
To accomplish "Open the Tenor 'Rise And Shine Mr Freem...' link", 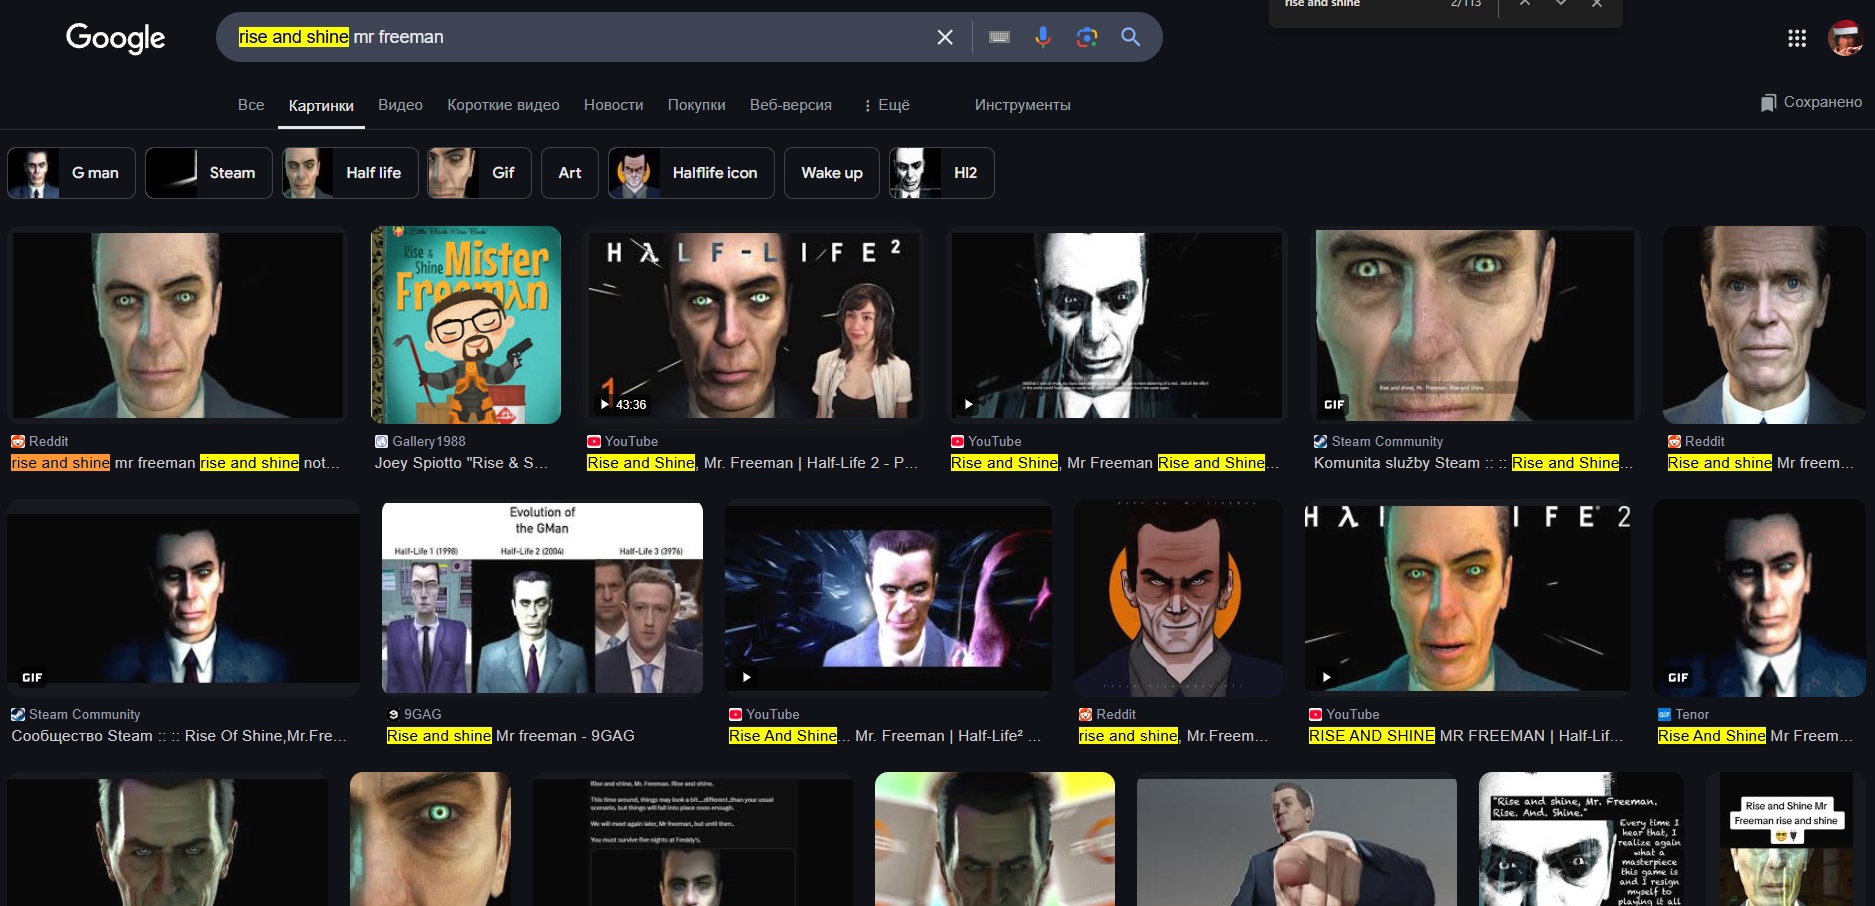I will tap(1755, 736).
